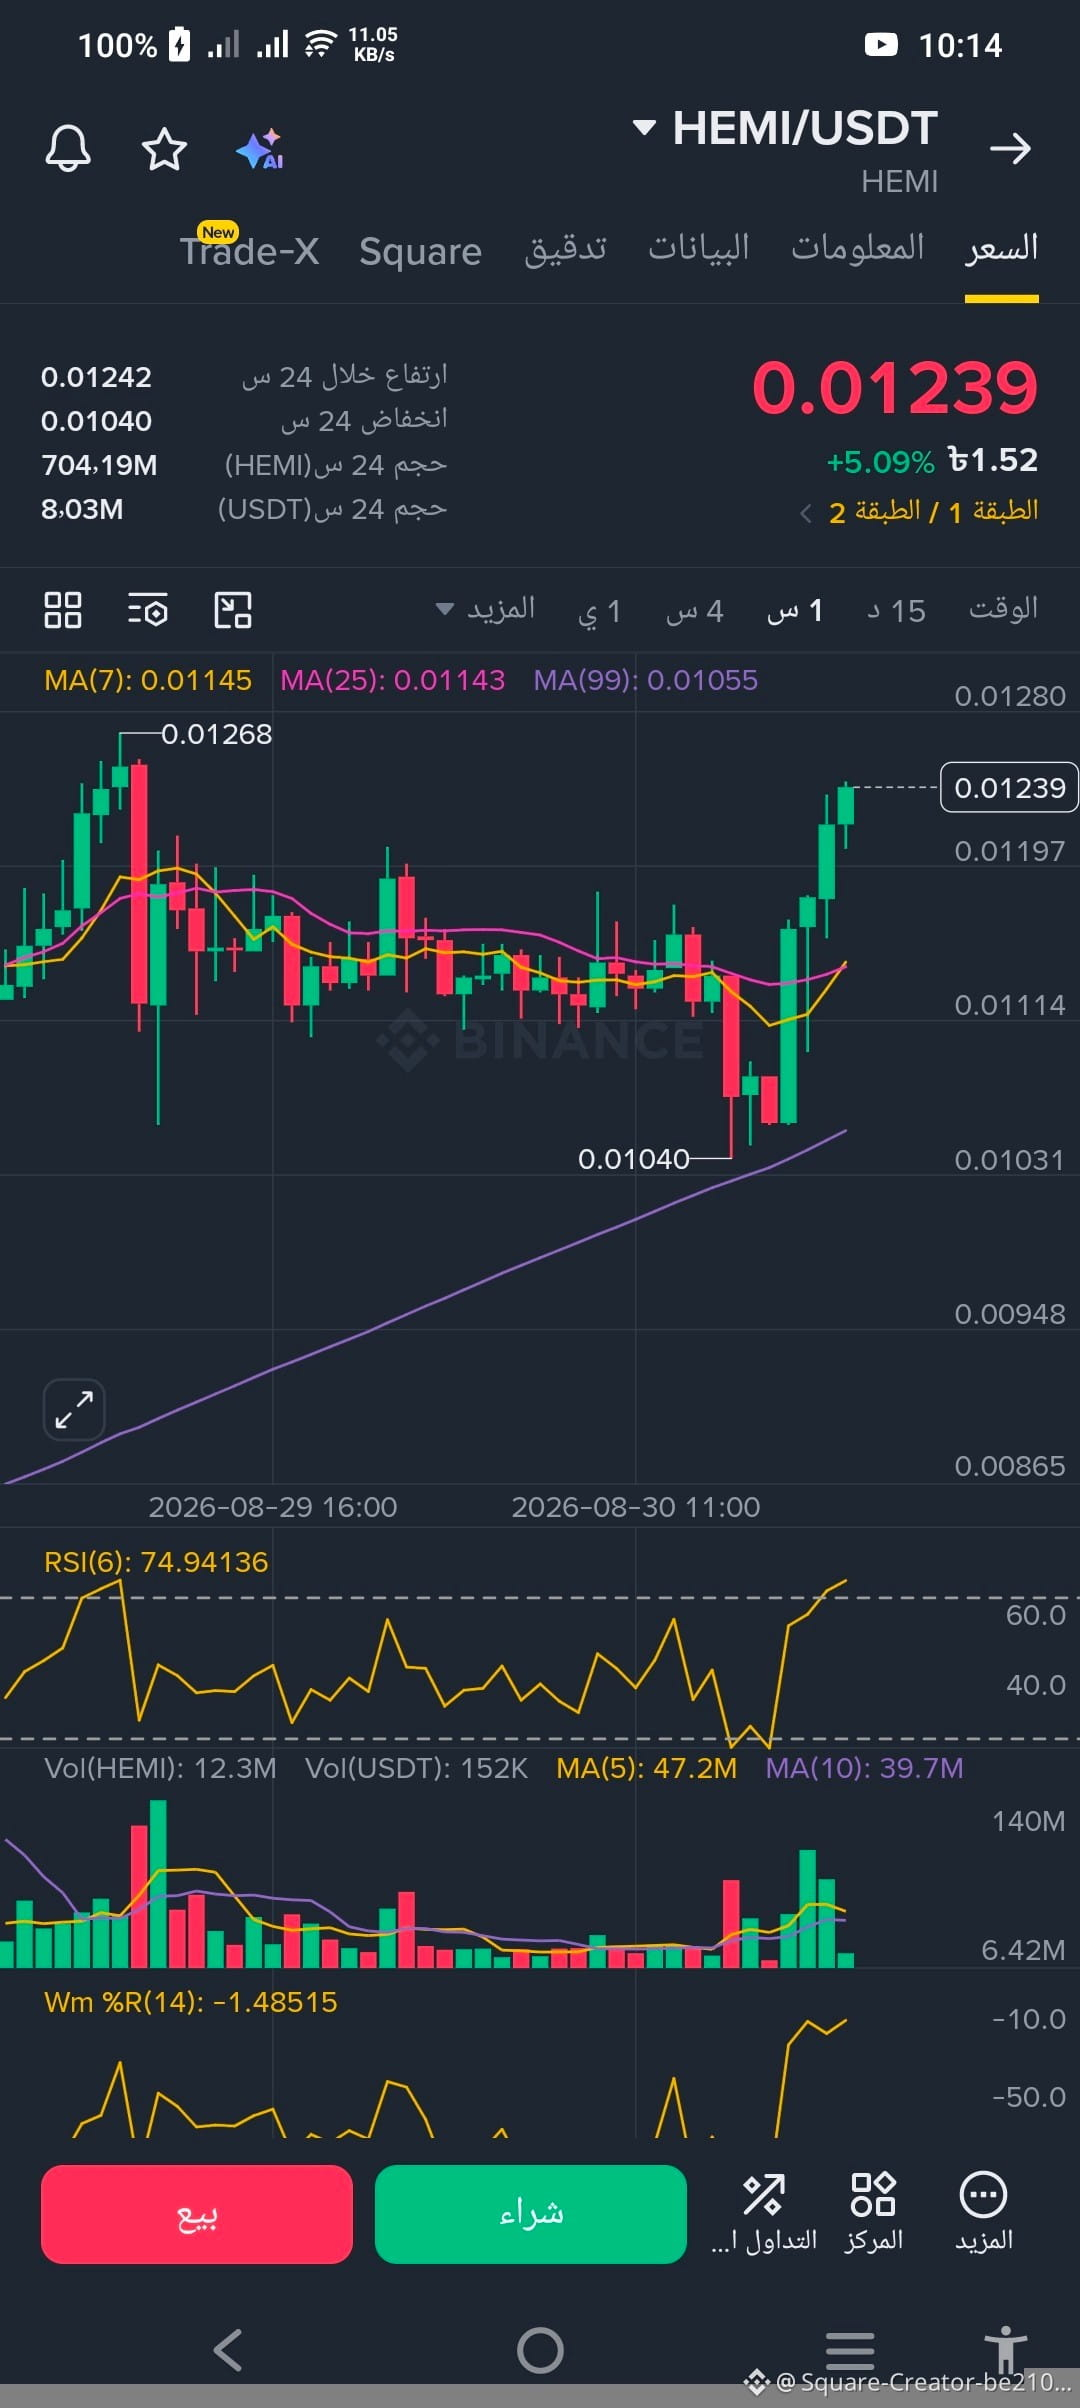Tap the الطبقة 2 tag link
Viewport: 1080px width, 2408px height.
tap(875, 512)
